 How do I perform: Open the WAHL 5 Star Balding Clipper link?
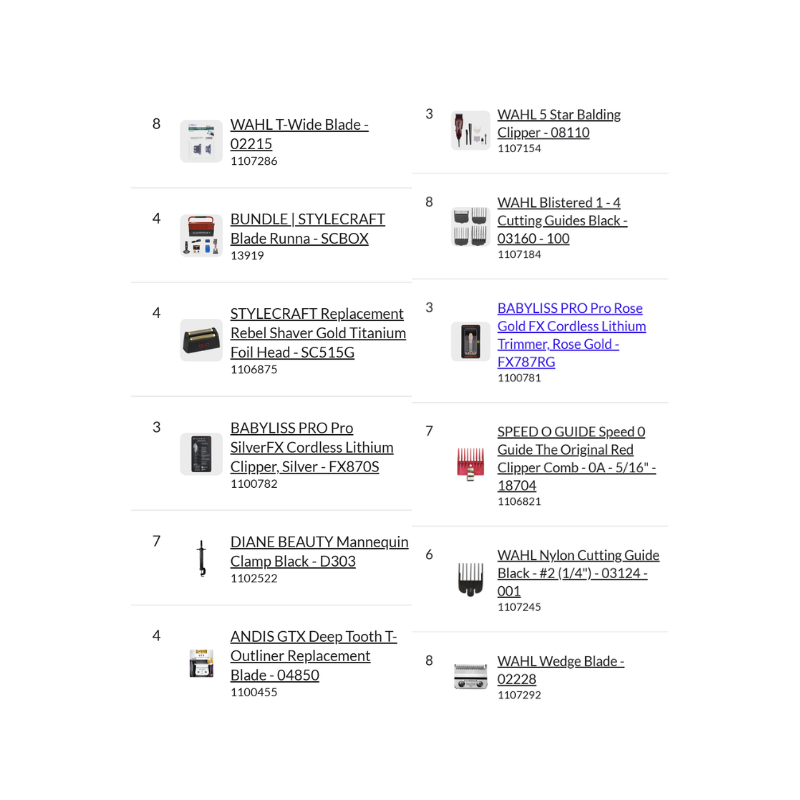(x=558, y=123)
